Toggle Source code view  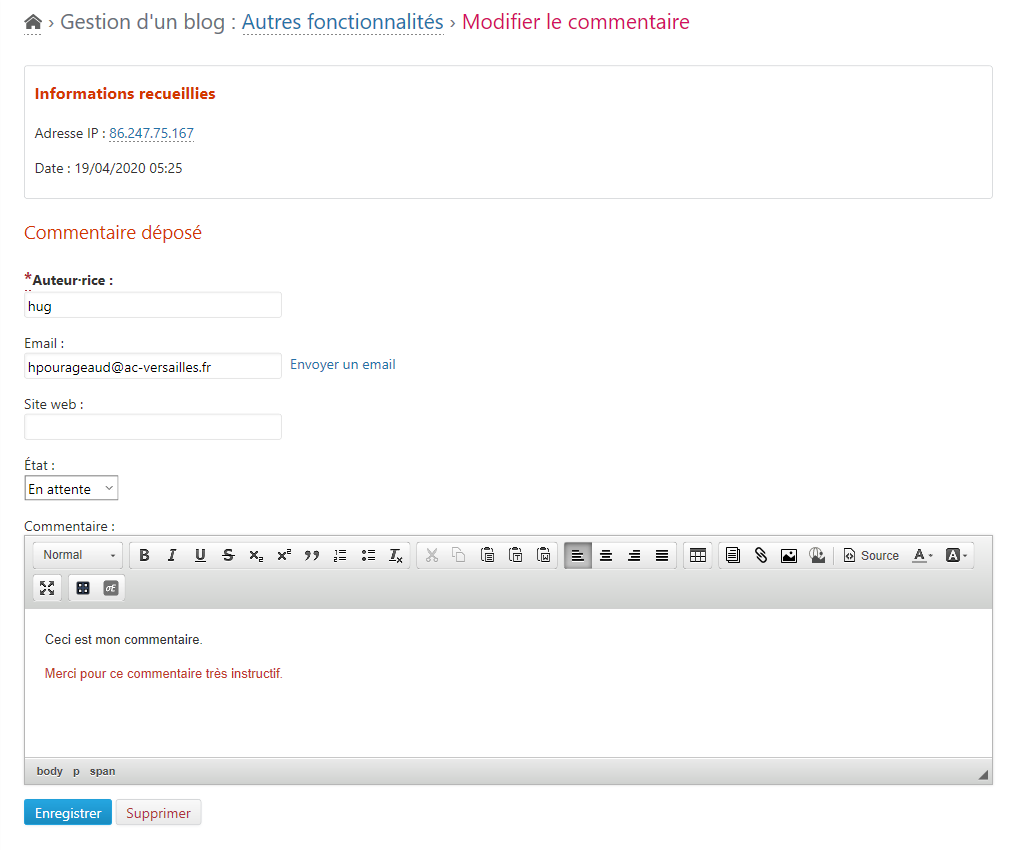pyautogui.click(x=871, y=555)
